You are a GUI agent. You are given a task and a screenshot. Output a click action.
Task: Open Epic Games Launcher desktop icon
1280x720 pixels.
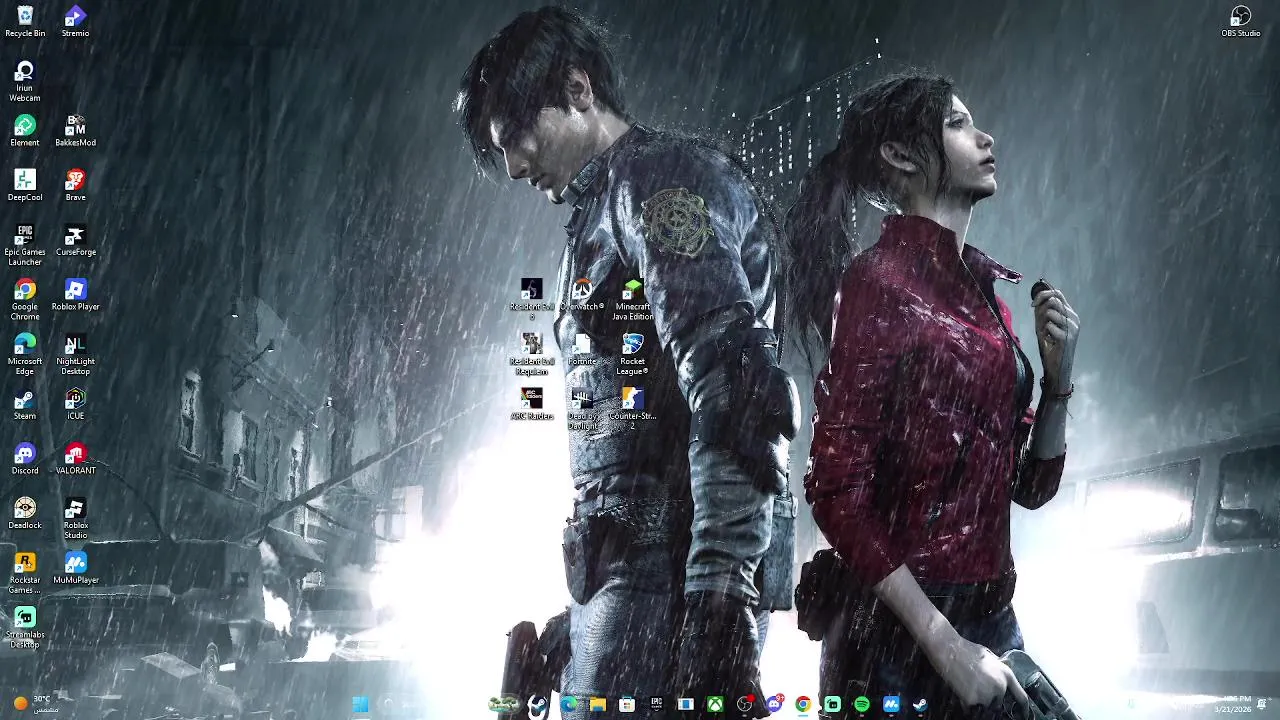point(25,246)
